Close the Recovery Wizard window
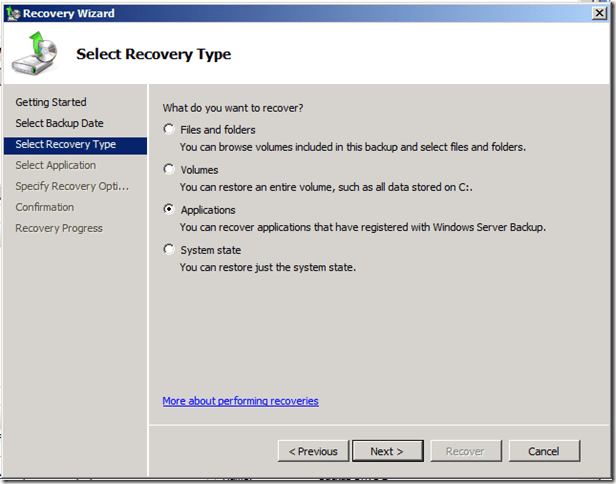 pos(598,13)
